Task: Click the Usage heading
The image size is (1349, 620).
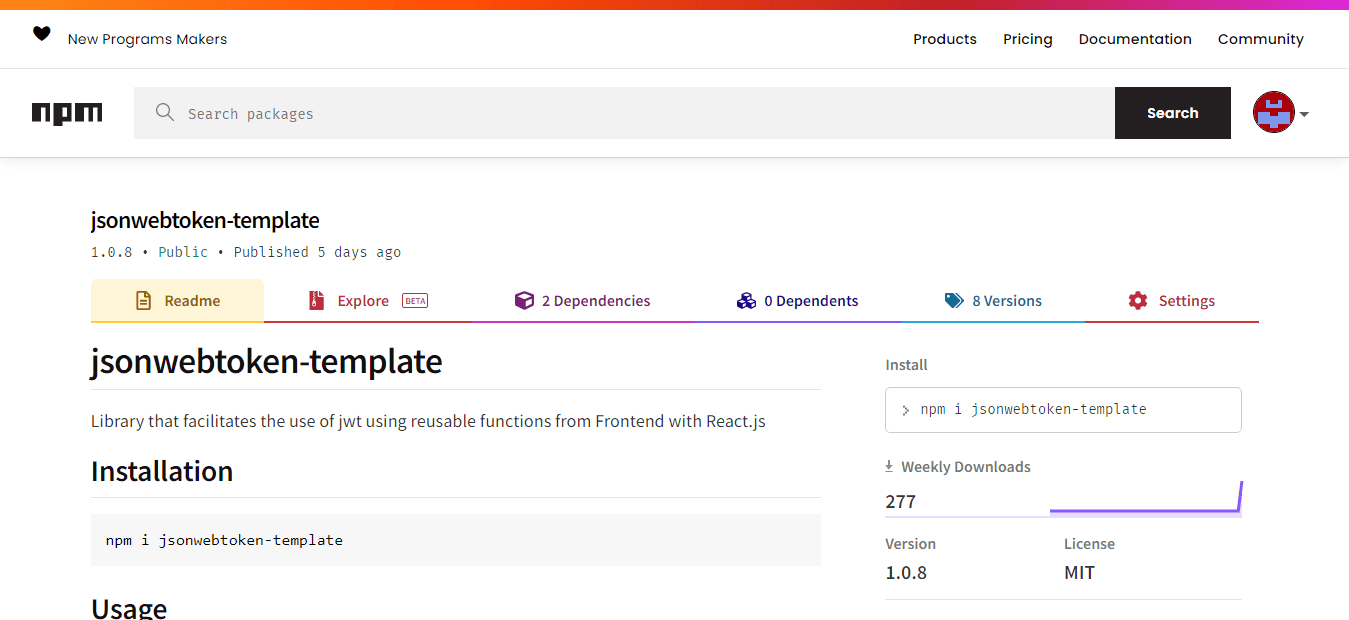Action: point(129,608)
